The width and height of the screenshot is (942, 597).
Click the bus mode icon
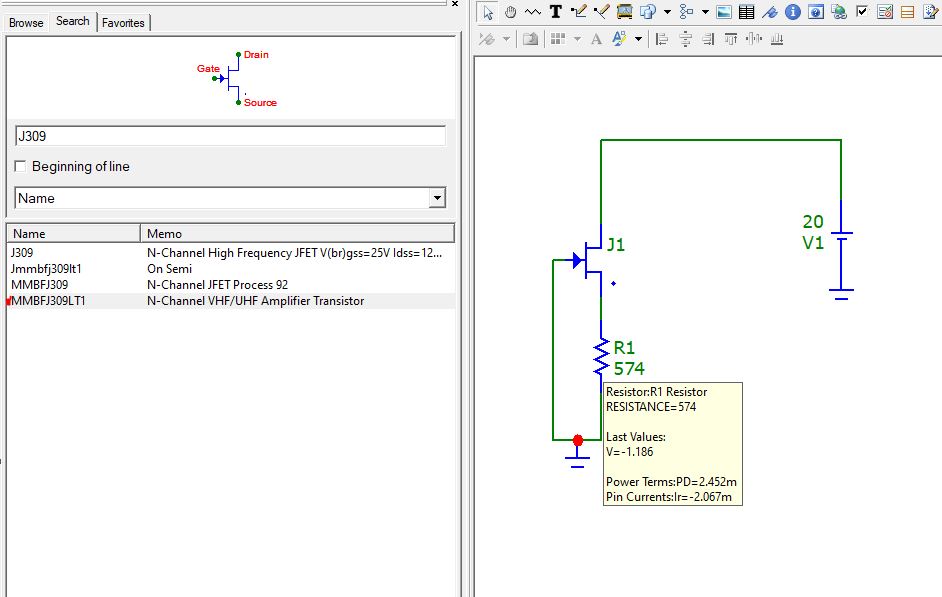[624, 12]
